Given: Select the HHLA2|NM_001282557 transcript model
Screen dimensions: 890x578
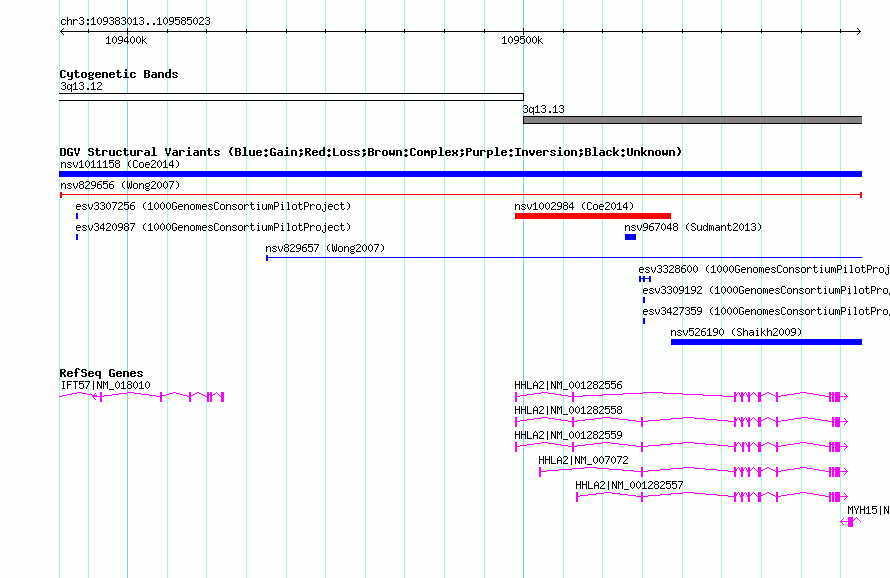Looking at the screenshot, I should coord(712,496).
